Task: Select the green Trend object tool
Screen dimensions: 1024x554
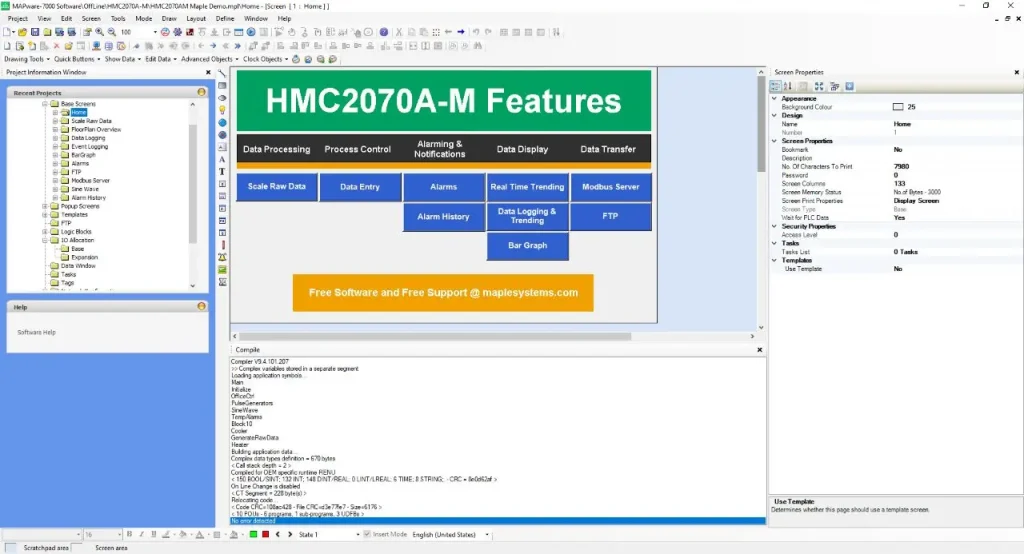Action: (x=222, y=270)
